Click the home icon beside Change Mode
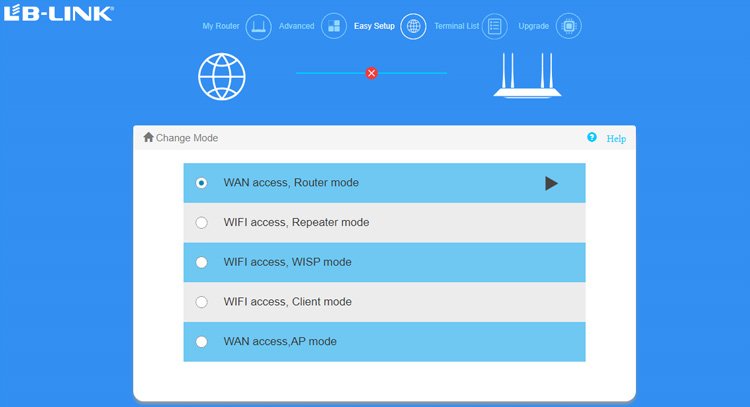 point(148,137)
